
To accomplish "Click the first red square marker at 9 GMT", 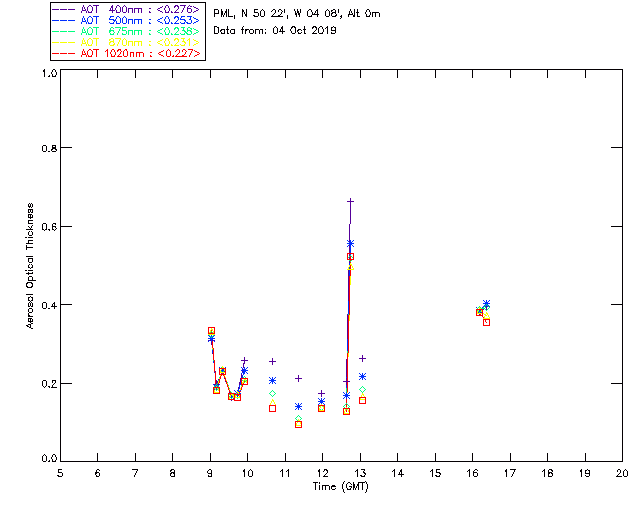I will pyautogui.click(x=211, y=331).
